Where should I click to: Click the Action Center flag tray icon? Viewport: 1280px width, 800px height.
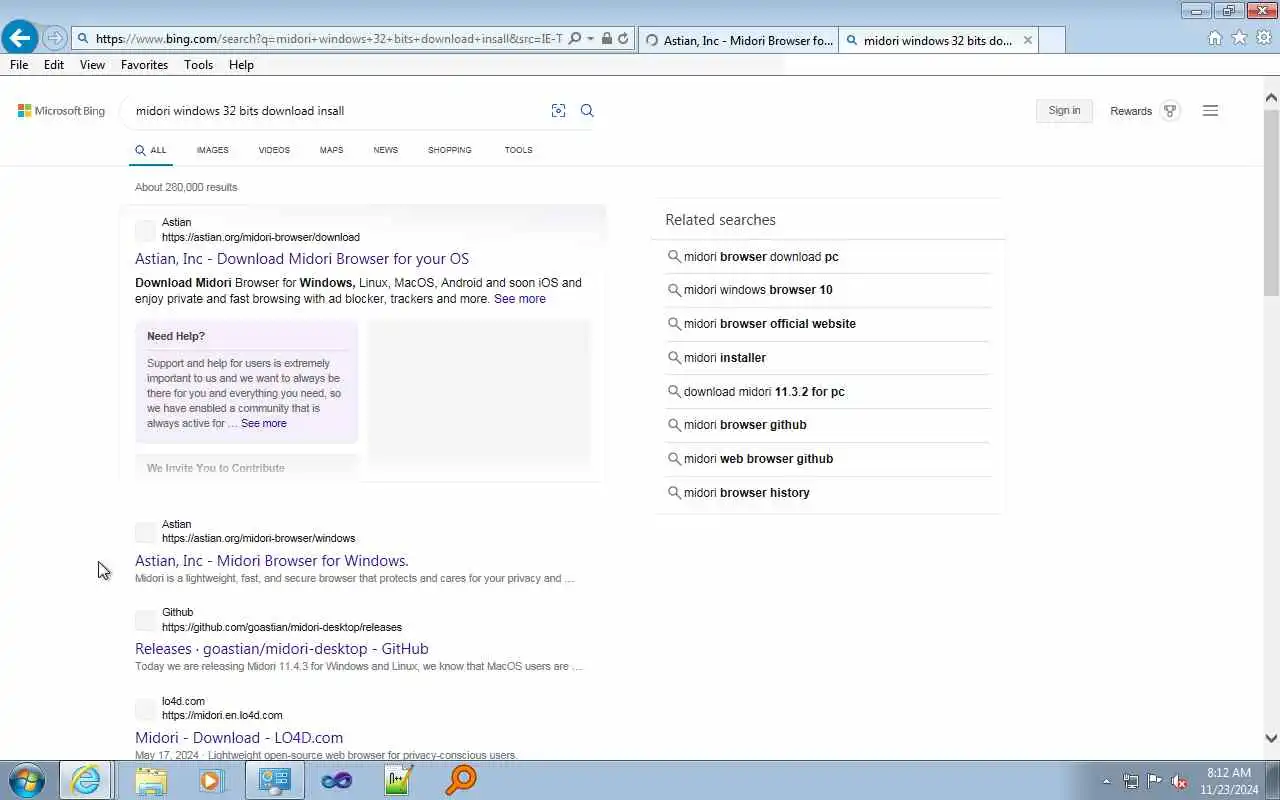coord(1155,781)
